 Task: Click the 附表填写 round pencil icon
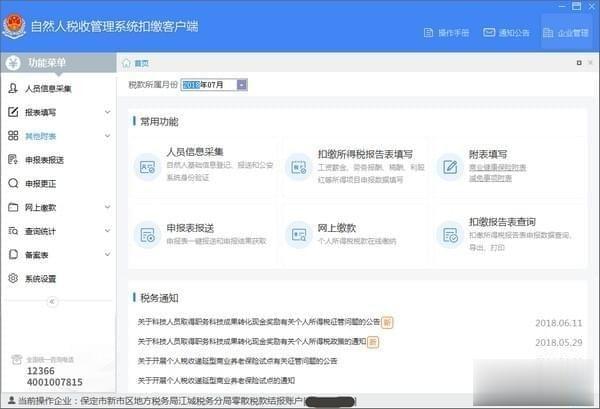coord(450,167)
